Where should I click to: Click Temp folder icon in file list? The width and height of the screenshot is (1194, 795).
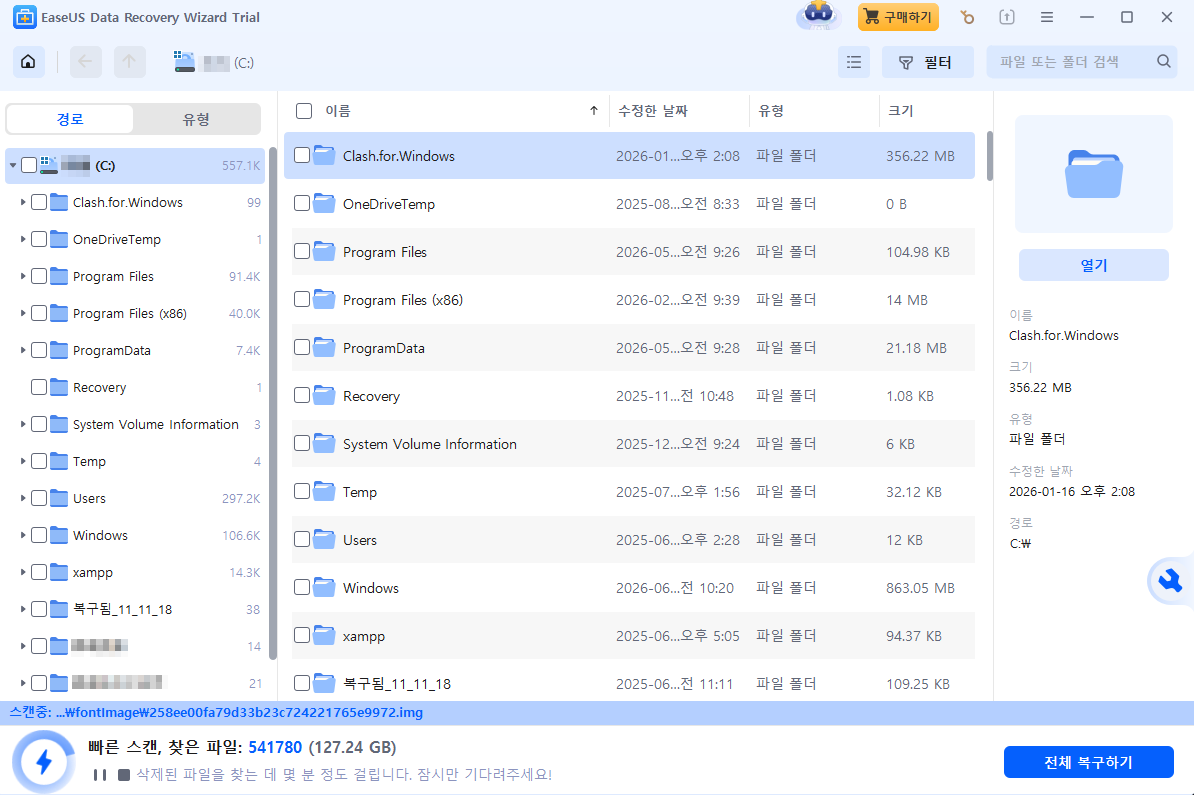[324, 491]
